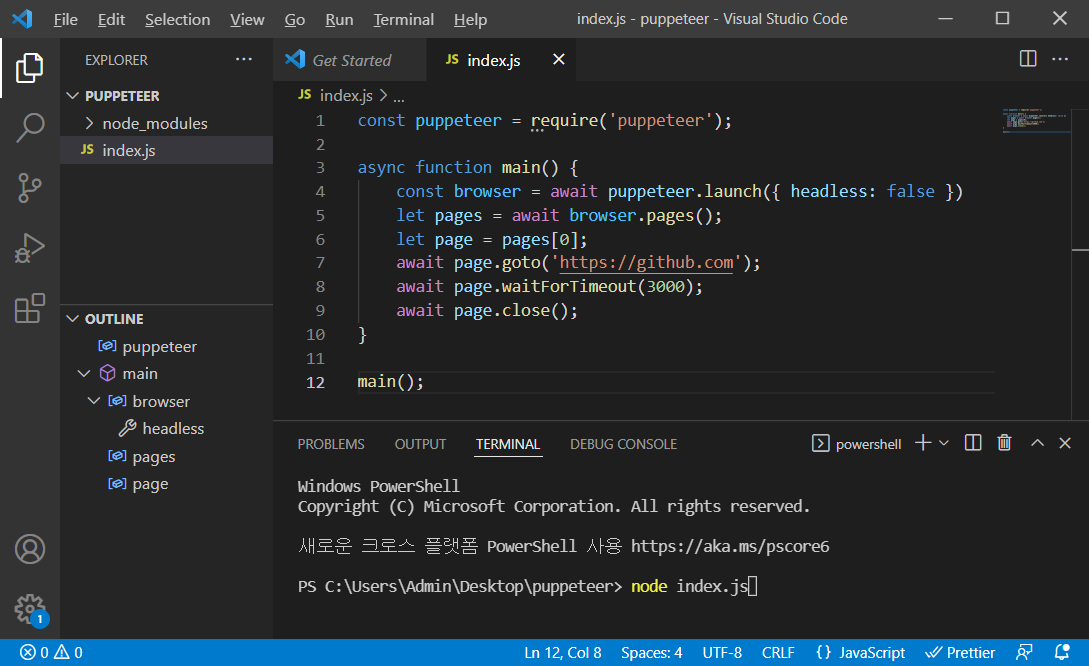
Task: Open the Search view in activity bar
Action: [29, 128]
